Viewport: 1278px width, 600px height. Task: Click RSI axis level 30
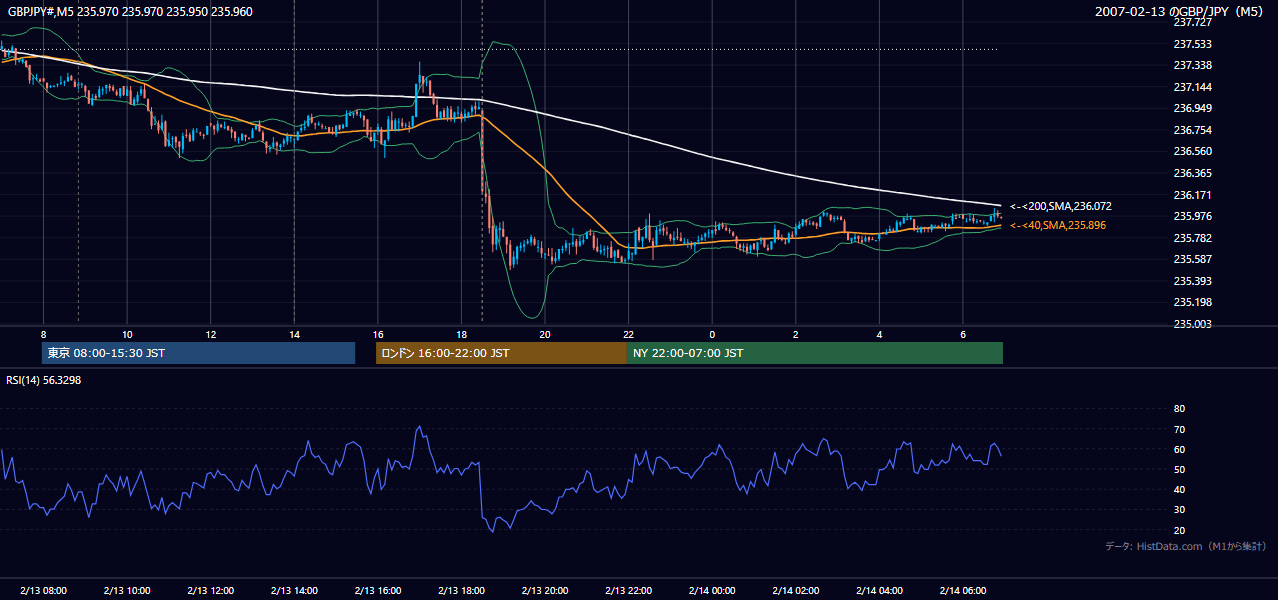[x=1179, y=510]
